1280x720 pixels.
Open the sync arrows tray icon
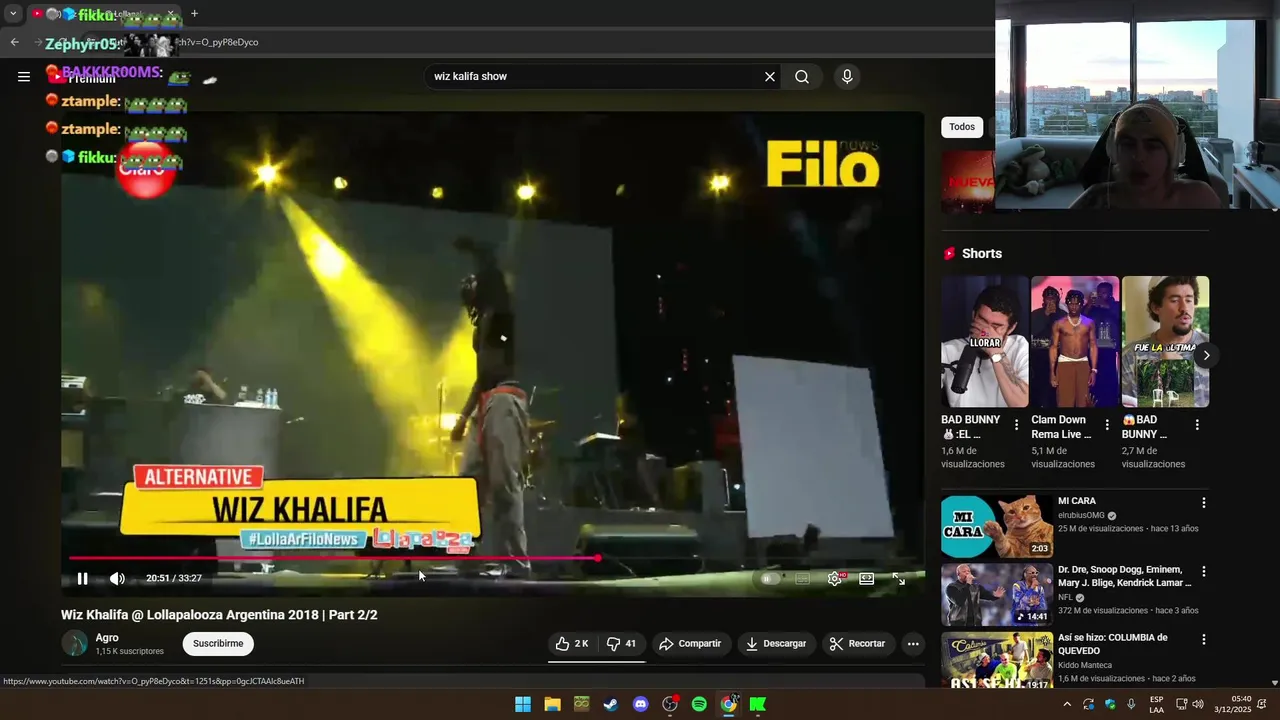1088,704
